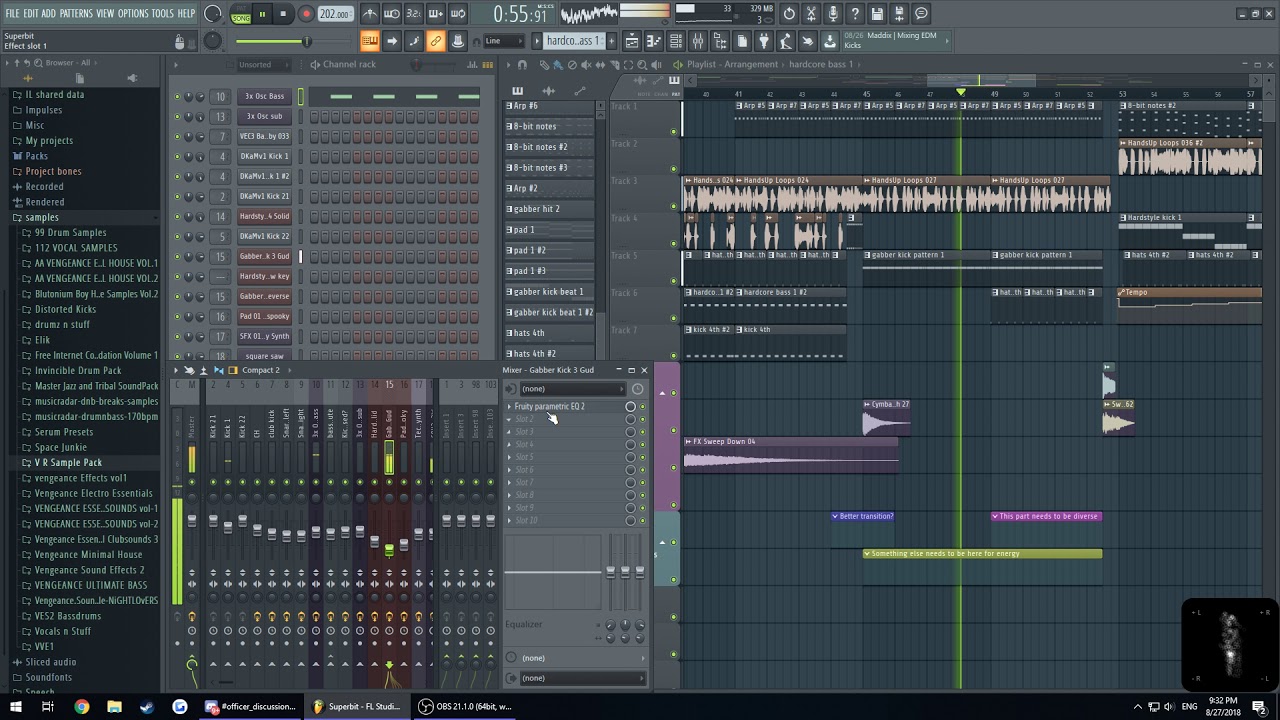Toggle the Slot 5 enable LED in the mixer
Screen dimensions: 1280x720
click(x=643, y=458)
